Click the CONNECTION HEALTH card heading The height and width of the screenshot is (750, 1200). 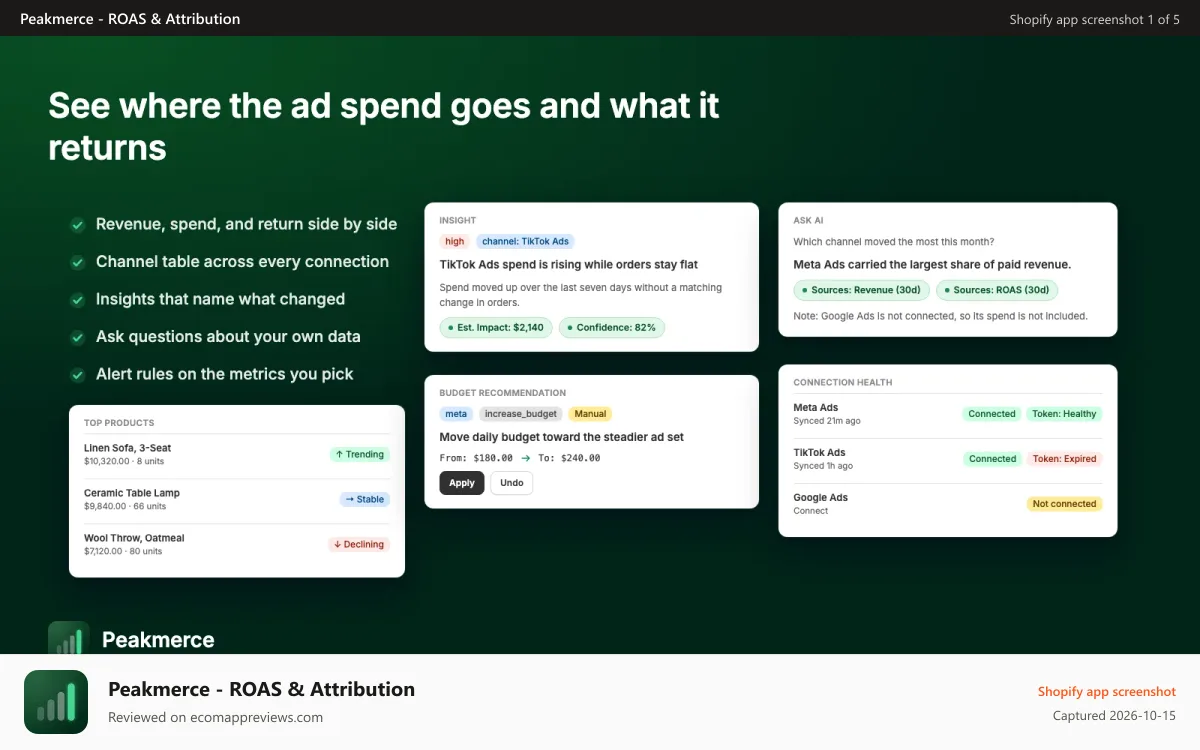click(x=843, y=383)
